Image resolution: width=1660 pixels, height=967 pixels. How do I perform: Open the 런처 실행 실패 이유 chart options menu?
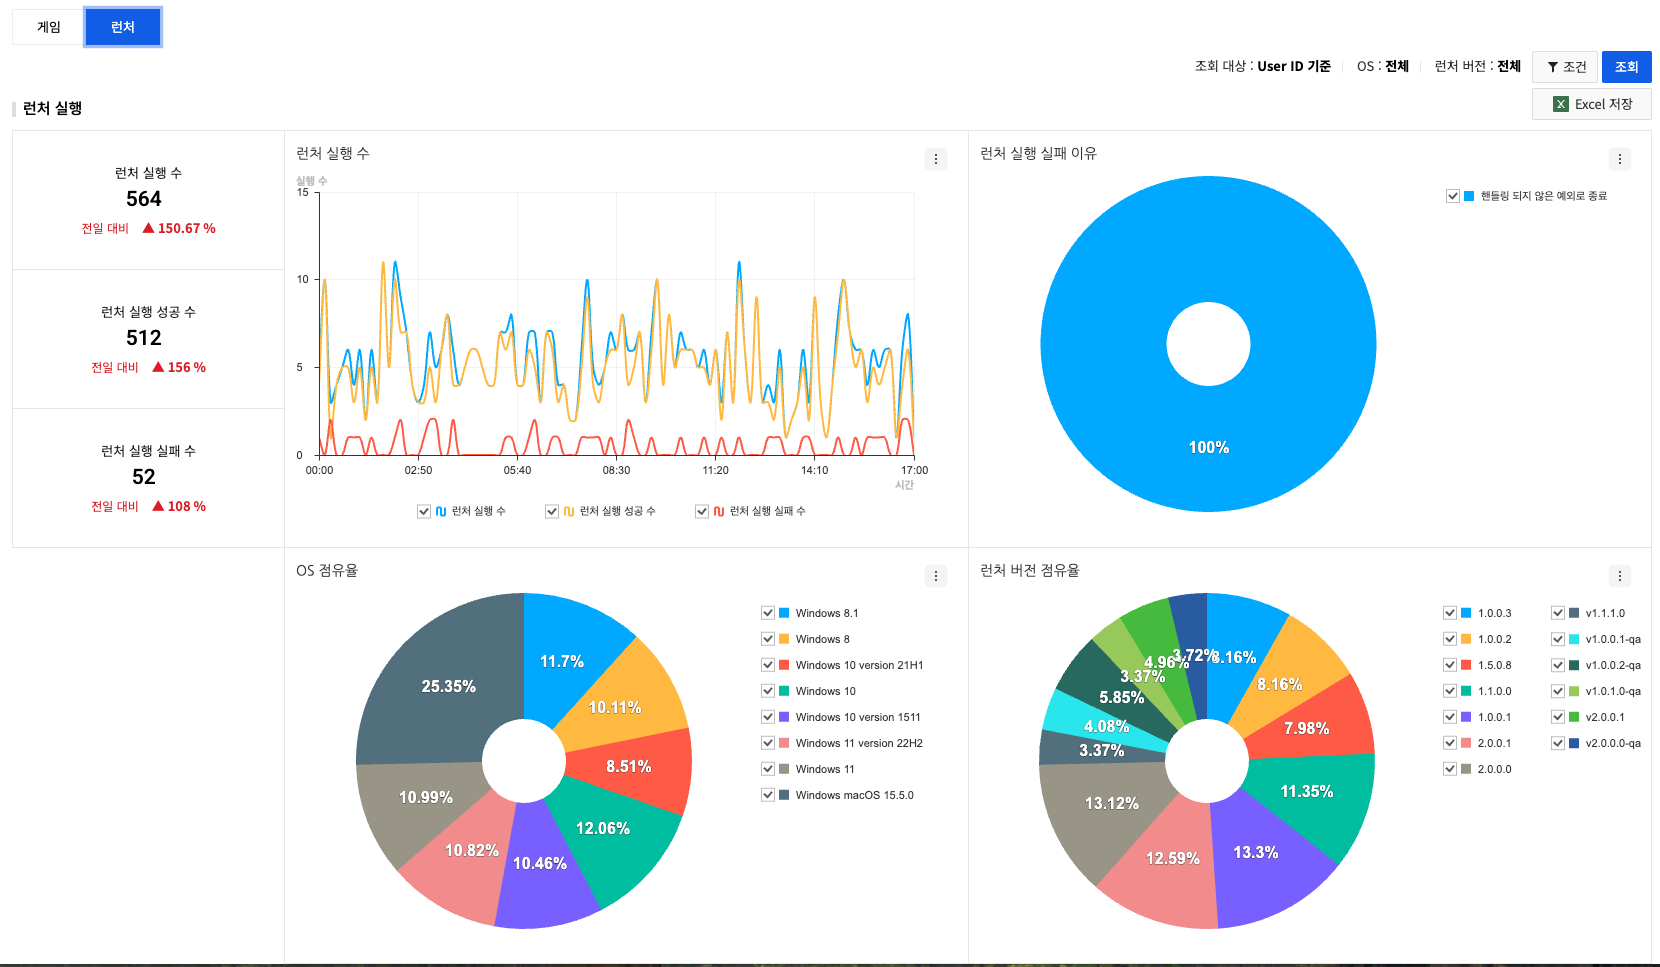point(1620,159)
